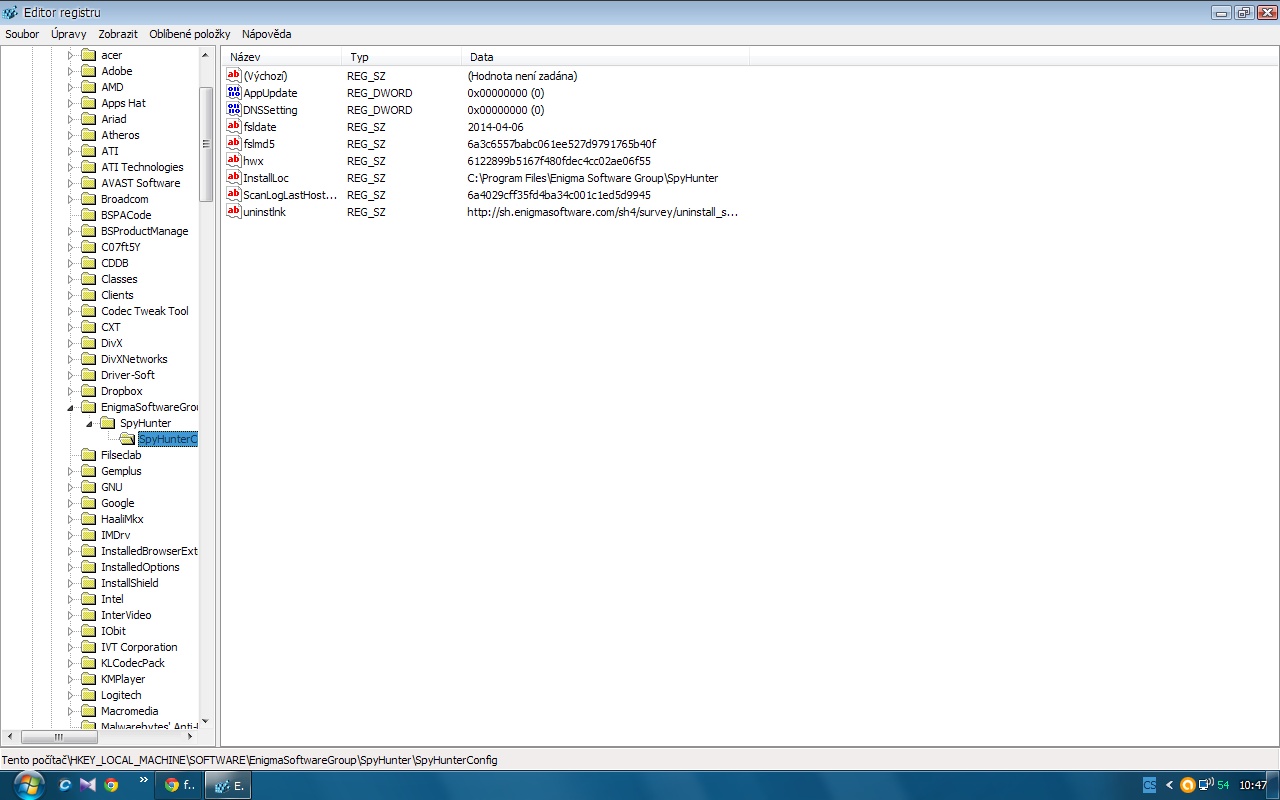Collapse the EnigmaSoftwareGroup key
The width and height of the screenshot is (1280, 800).
71,407
